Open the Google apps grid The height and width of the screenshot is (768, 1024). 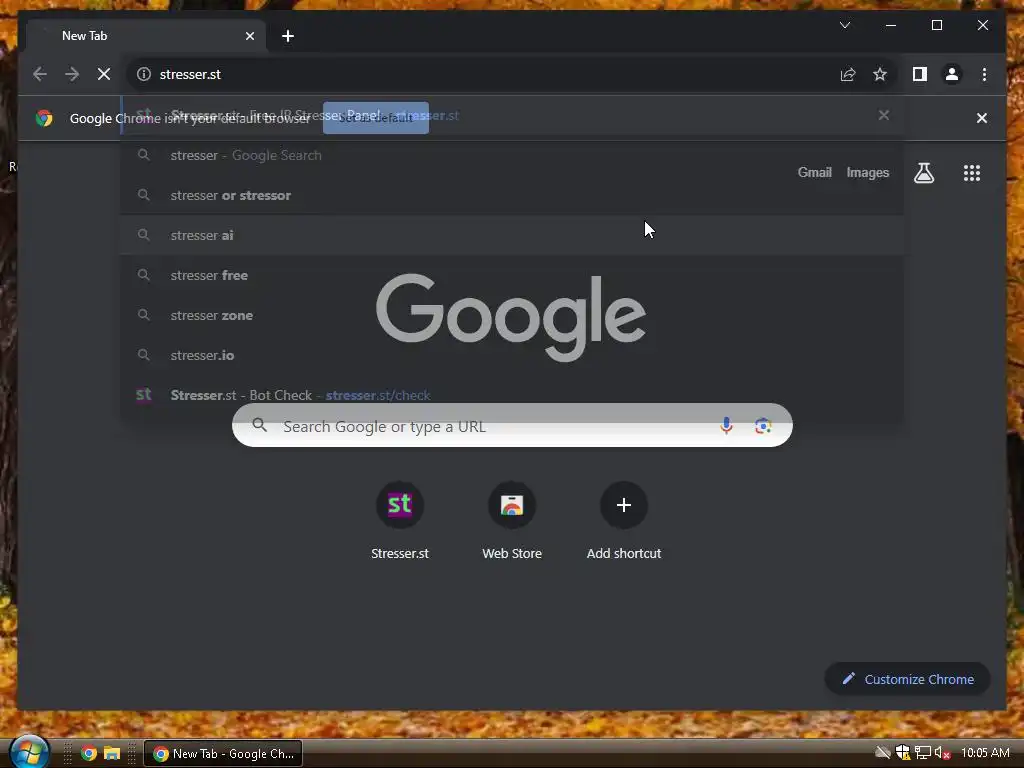coord(972,173)
